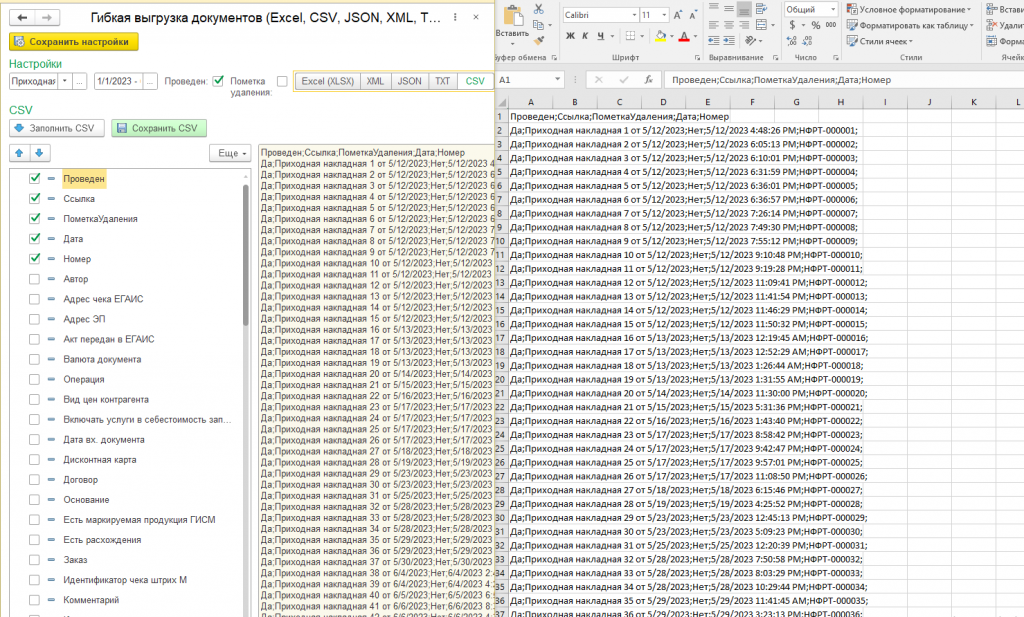Increase font size with the large A icon
This screenshot has width=1024, height=617.
pos(678,15)
